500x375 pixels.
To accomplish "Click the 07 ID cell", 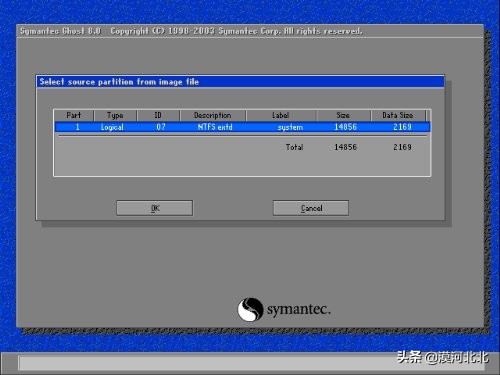I will [161, 127].
